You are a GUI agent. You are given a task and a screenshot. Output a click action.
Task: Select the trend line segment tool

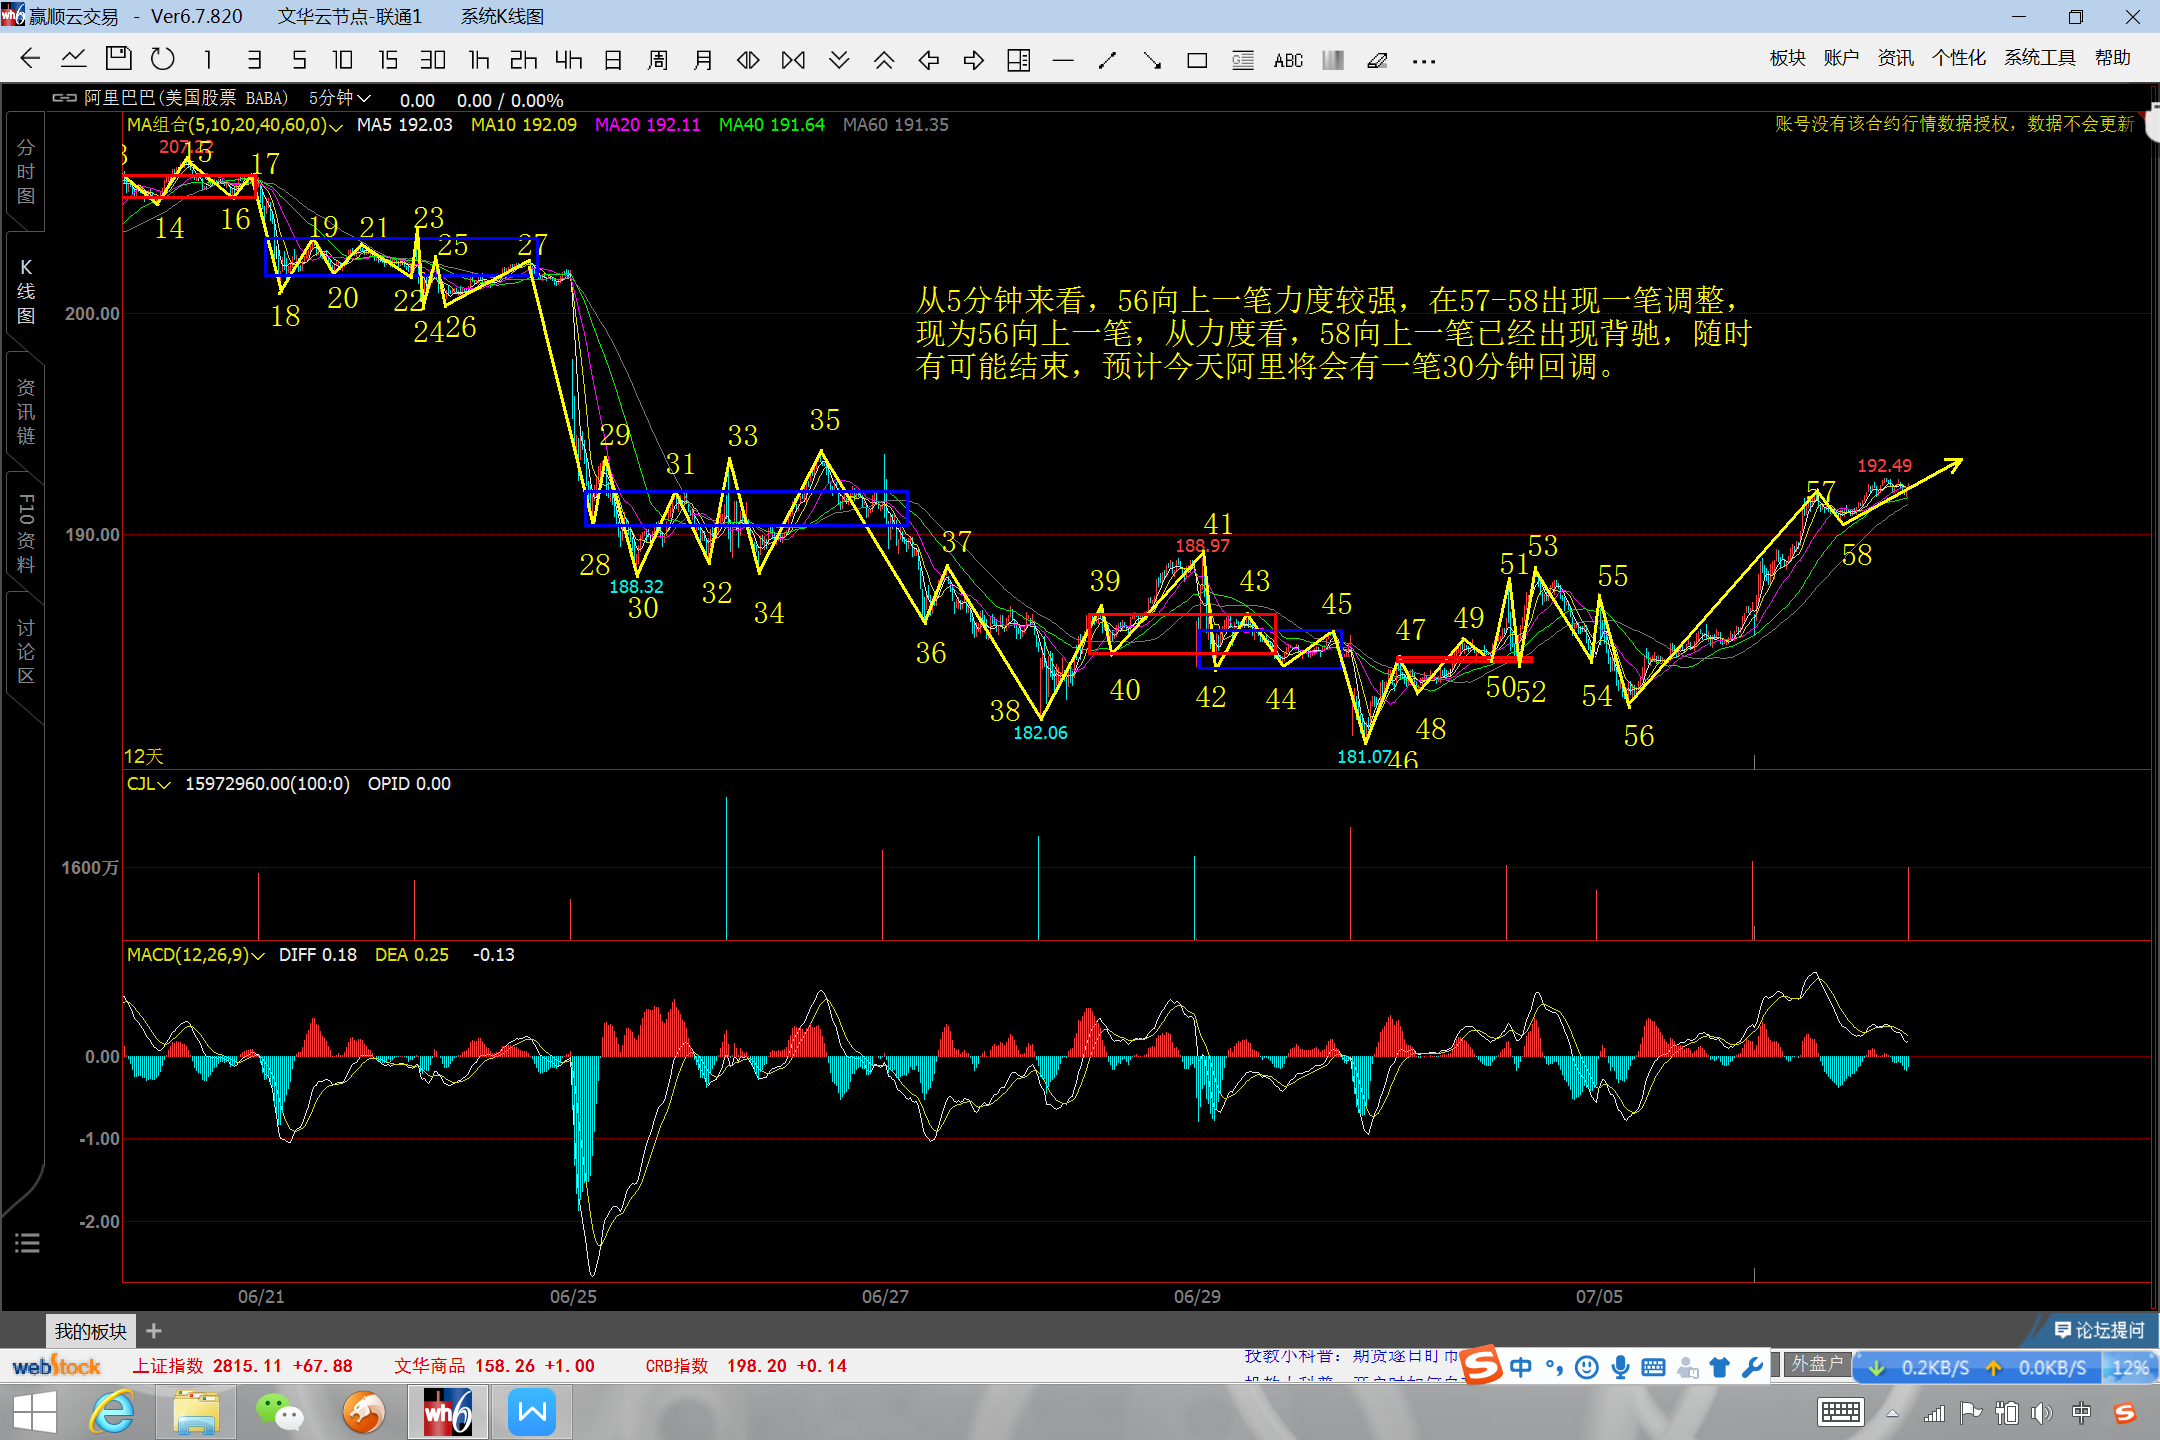point(1107,60)
